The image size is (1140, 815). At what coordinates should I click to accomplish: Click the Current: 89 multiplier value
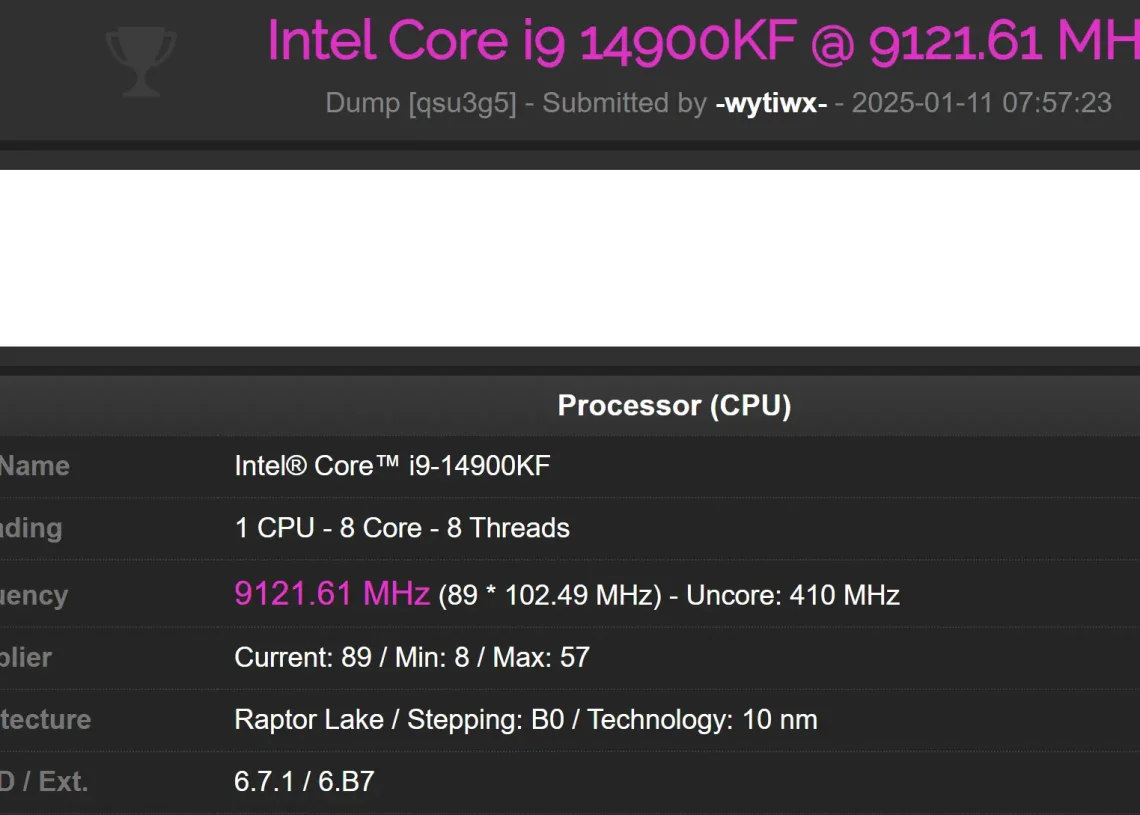pyautogui.click(x=303, y=657)
